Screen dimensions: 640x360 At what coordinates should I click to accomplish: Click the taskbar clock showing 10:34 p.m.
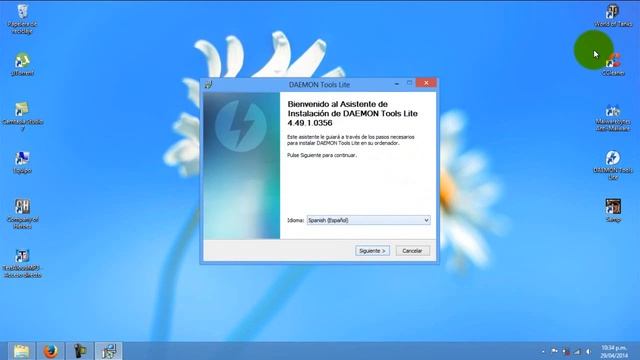pyautogui.click(x=614, y=351)
